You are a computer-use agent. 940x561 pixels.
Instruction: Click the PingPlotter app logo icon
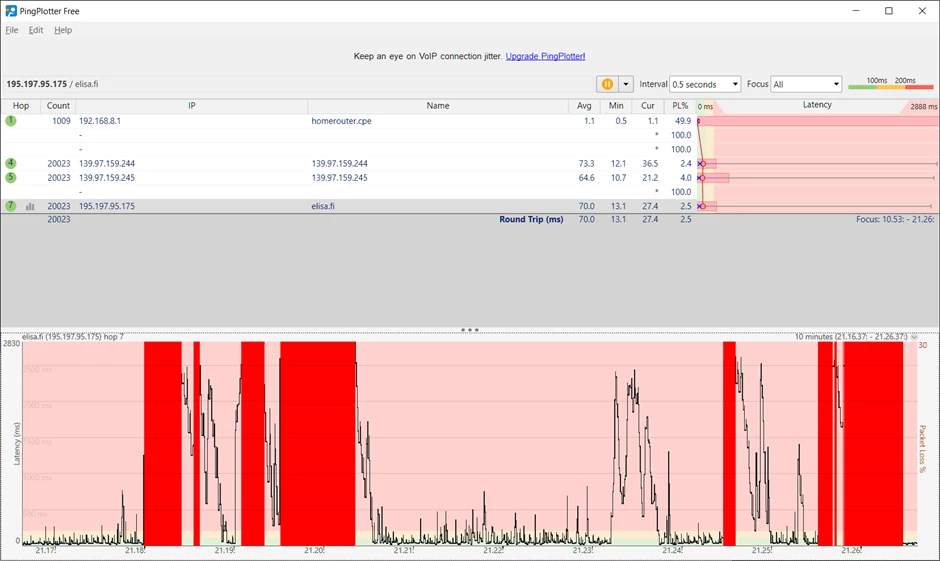[11, 11]
